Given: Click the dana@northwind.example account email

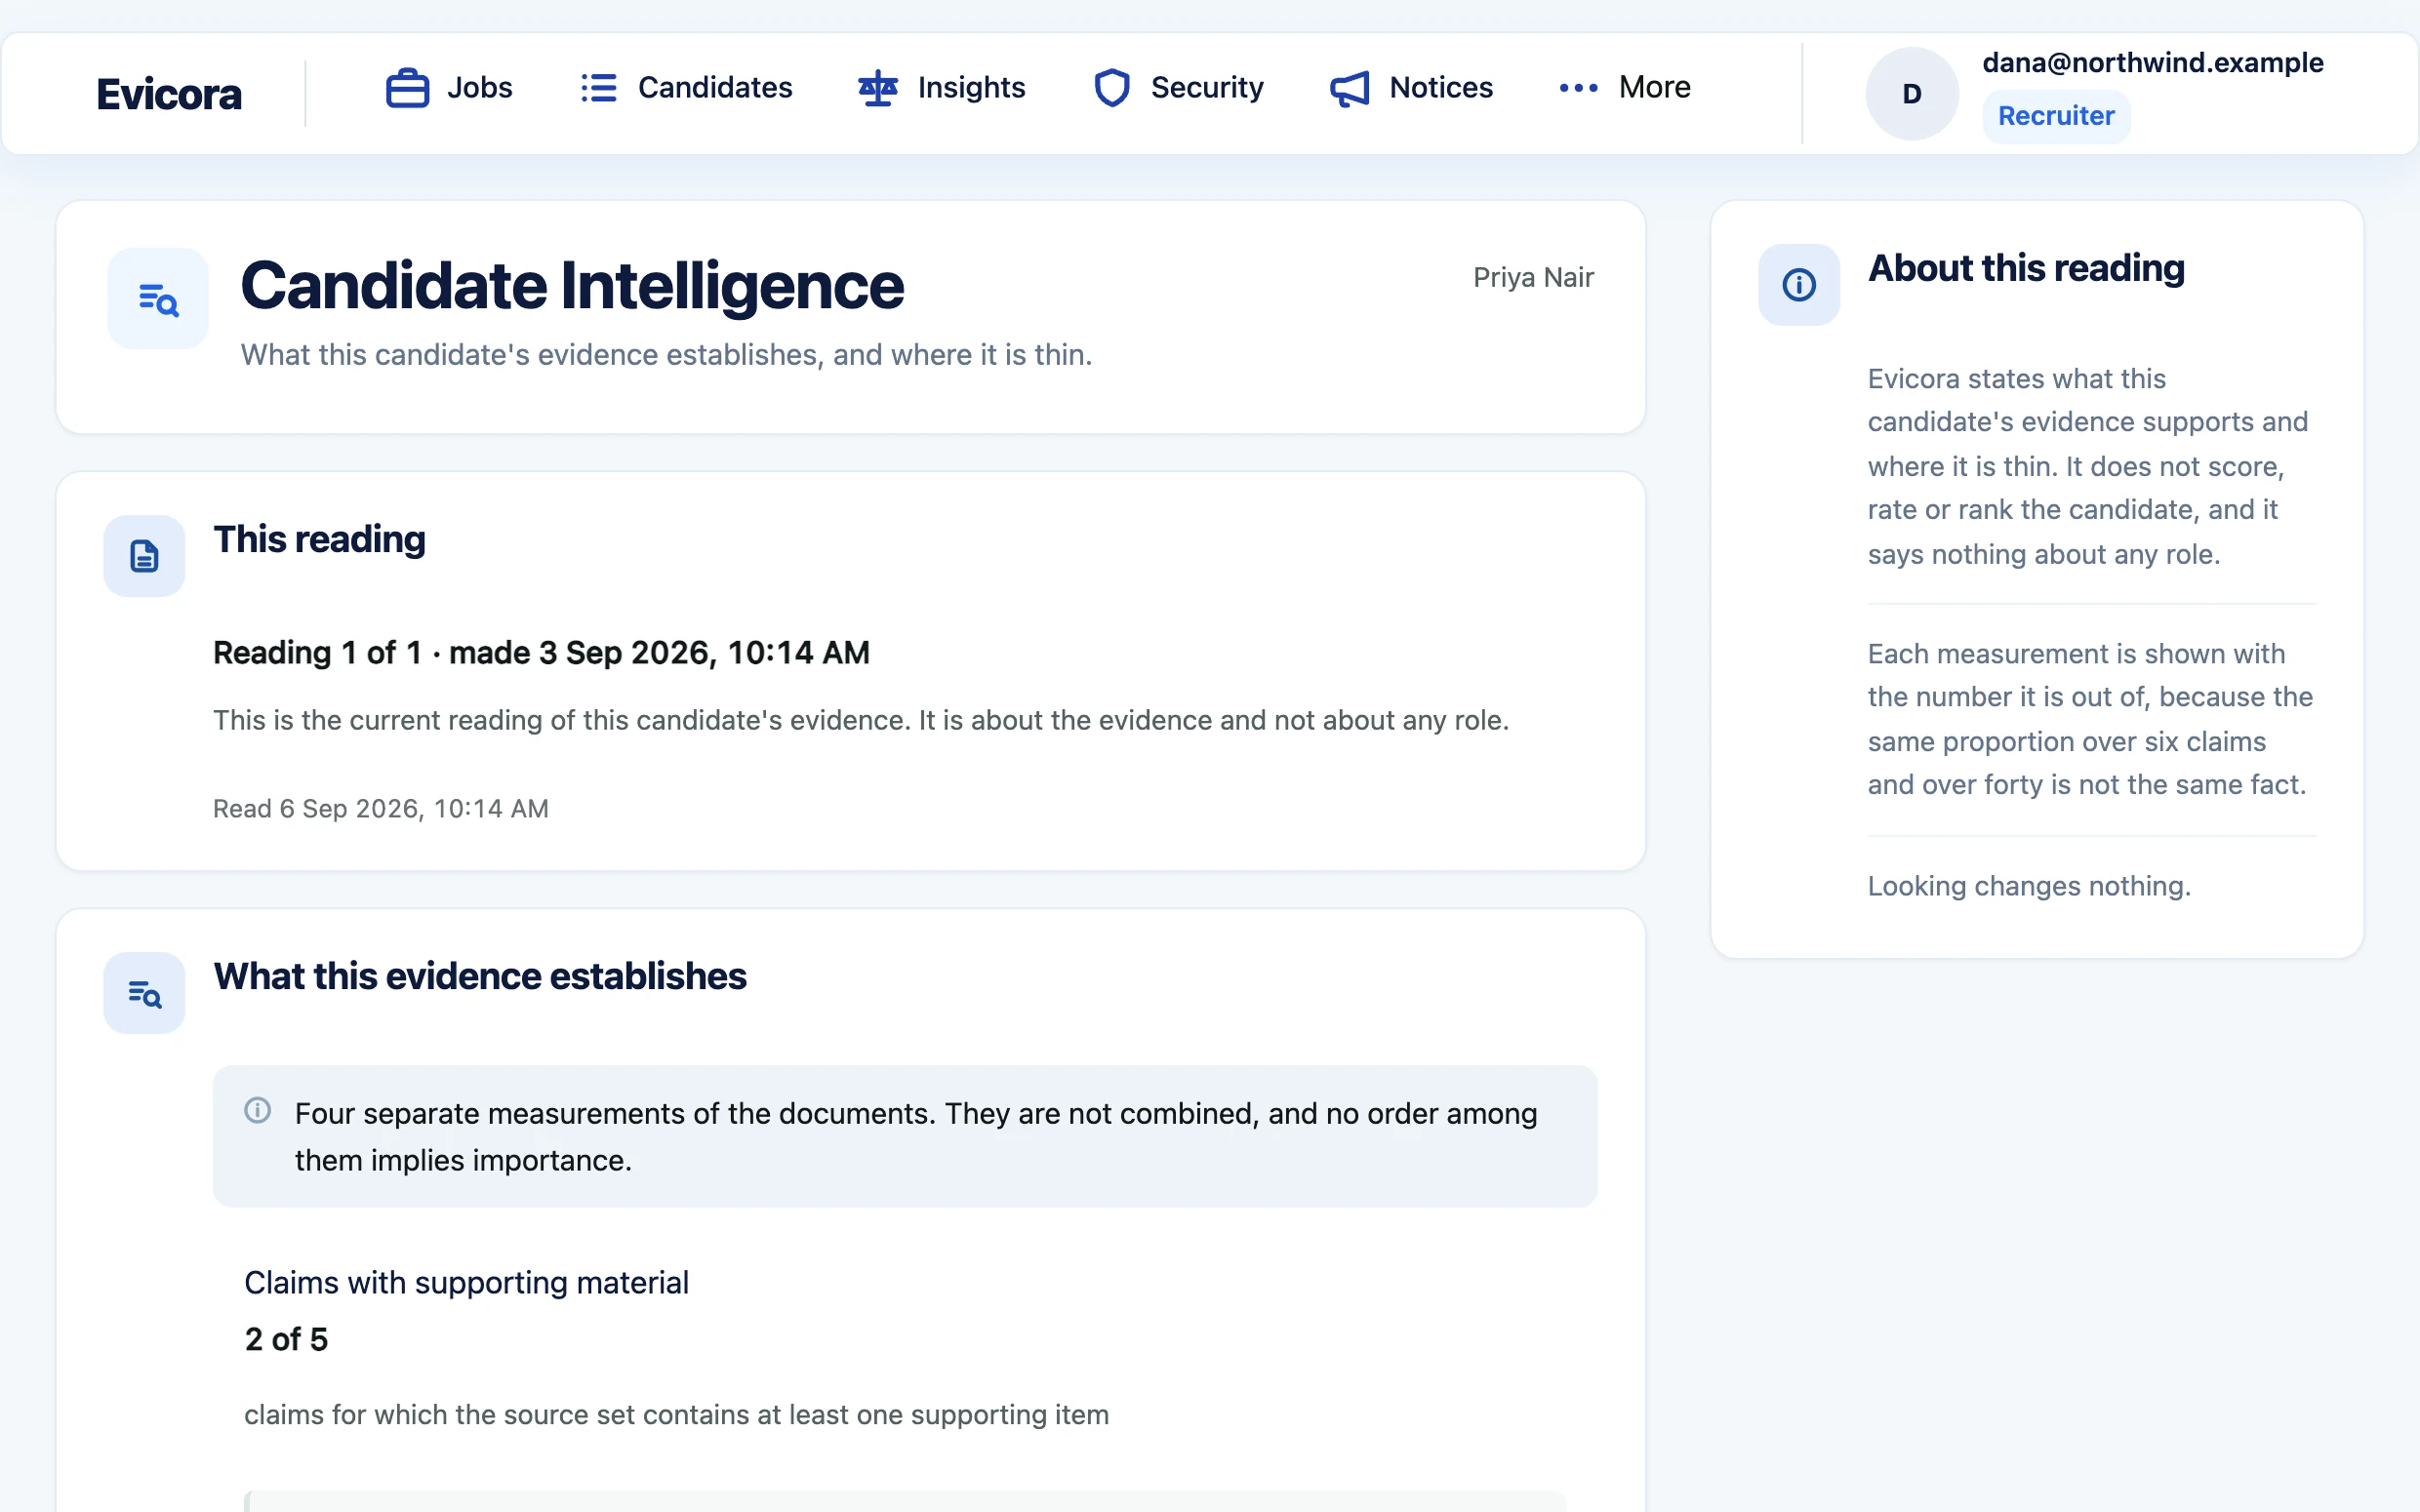Looking at the screenshot, I should 2152,63.
